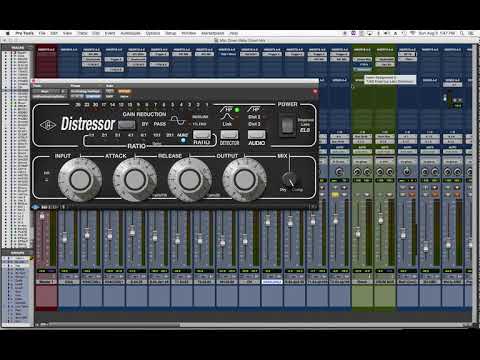Open the Marketplace menu
The width and height of the screenshot is (480, 360).
213,33
